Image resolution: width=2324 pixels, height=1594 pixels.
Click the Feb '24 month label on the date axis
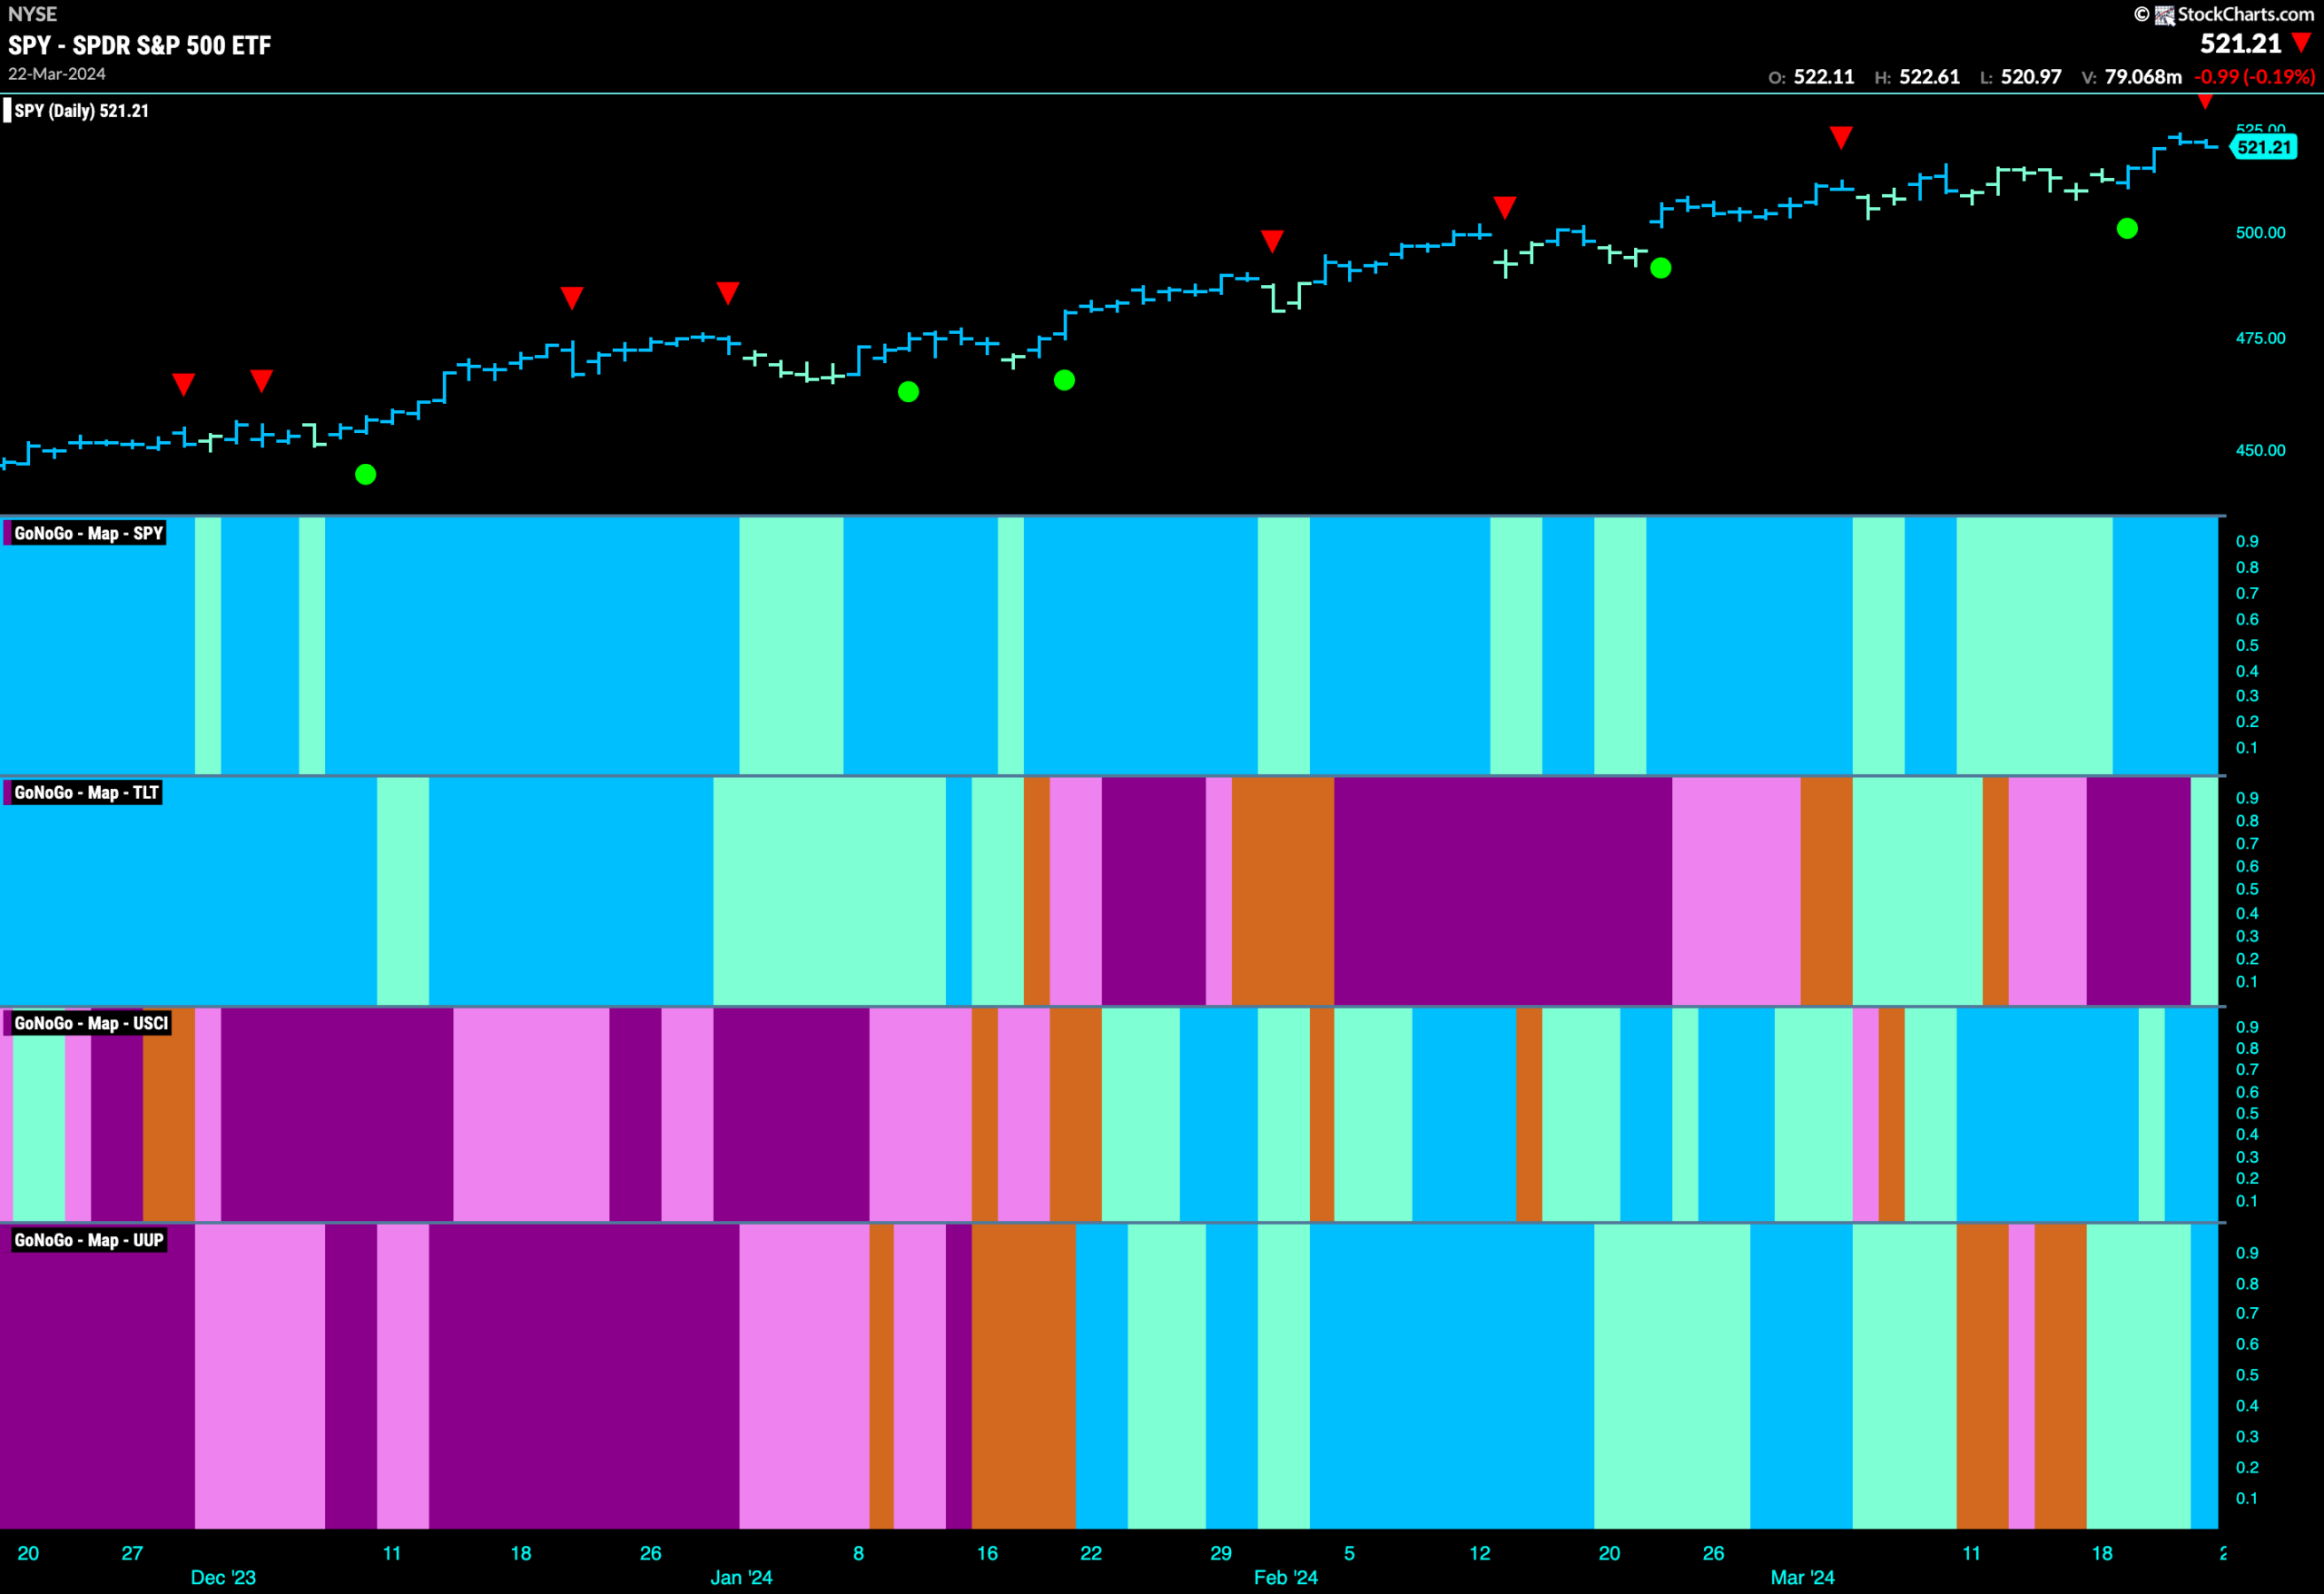1286,1577
